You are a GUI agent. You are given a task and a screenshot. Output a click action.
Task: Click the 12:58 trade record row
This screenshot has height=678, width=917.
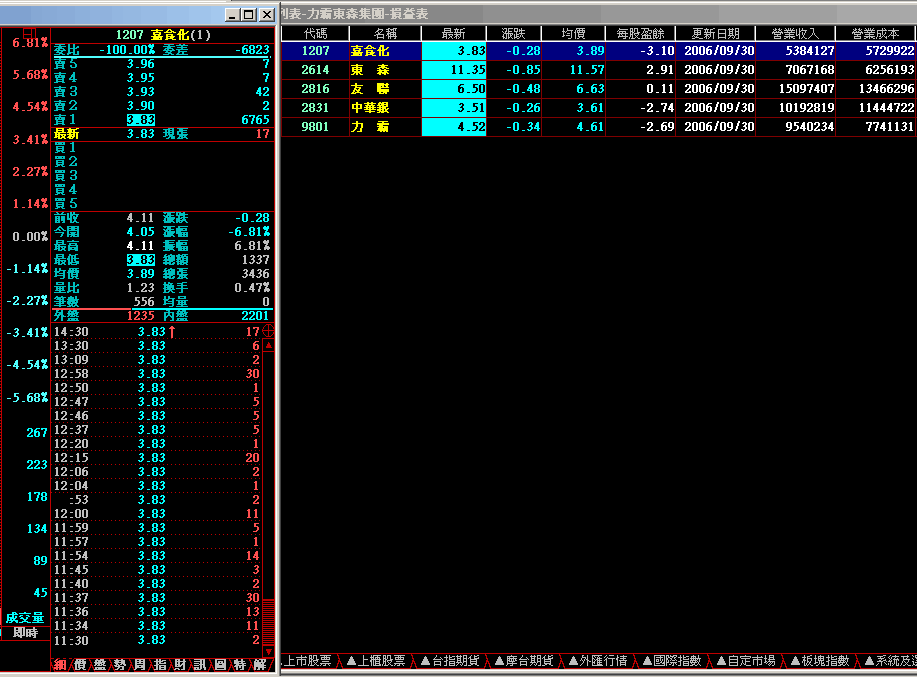coord(157,374)
